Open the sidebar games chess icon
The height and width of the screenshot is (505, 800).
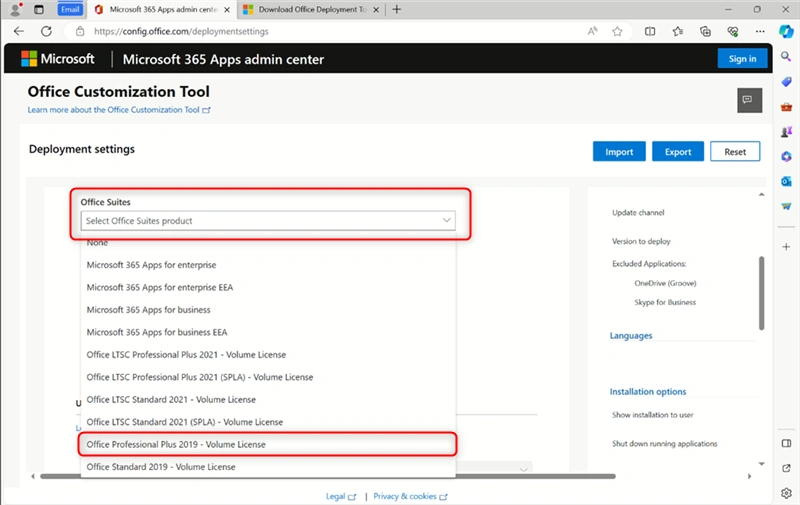[x=786, y=132]
